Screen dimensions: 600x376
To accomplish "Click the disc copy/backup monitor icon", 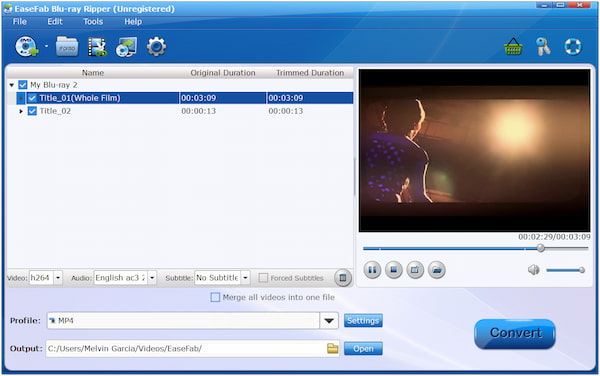I will coord(126,47).
